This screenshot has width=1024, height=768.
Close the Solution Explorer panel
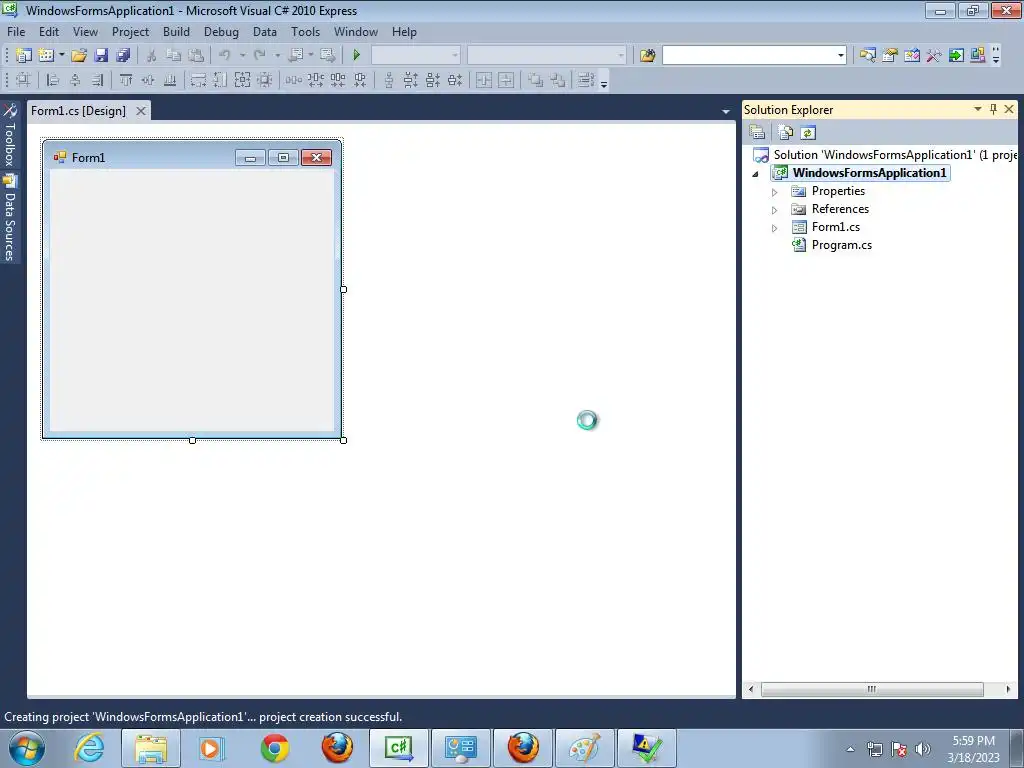1009,109
